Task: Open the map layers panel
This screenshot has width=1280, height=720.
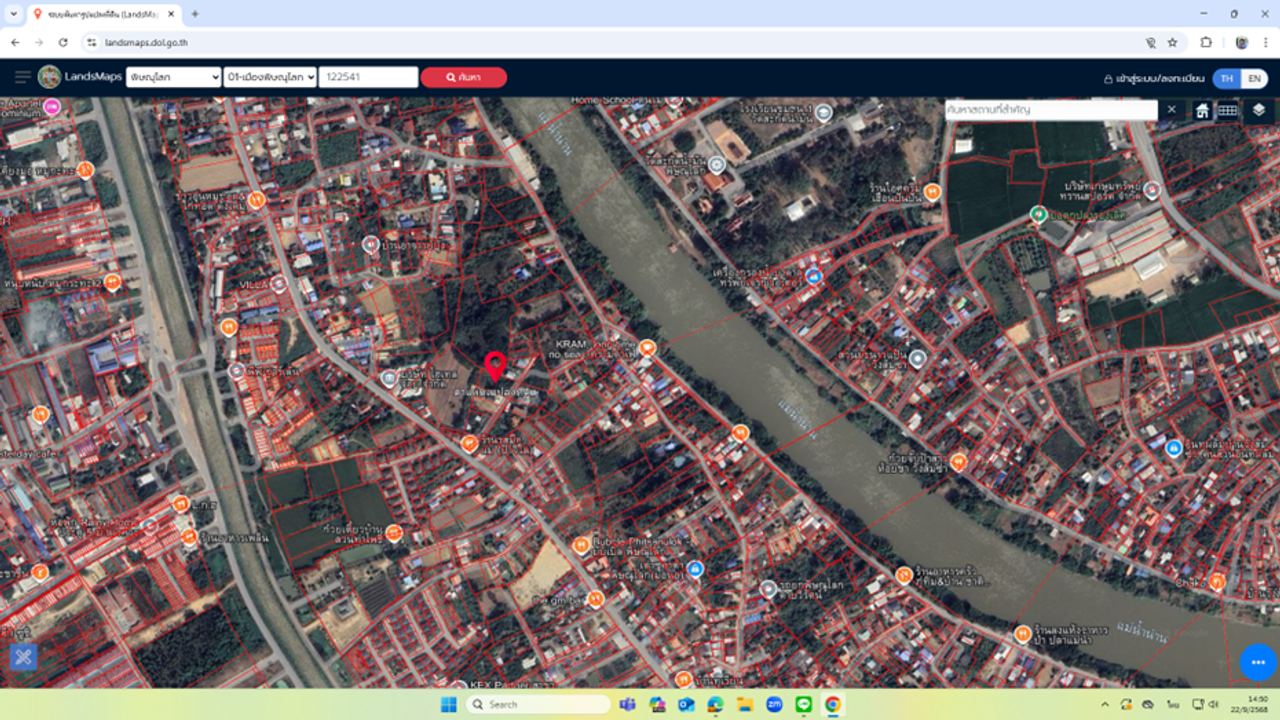Action: pos(1258,110)
